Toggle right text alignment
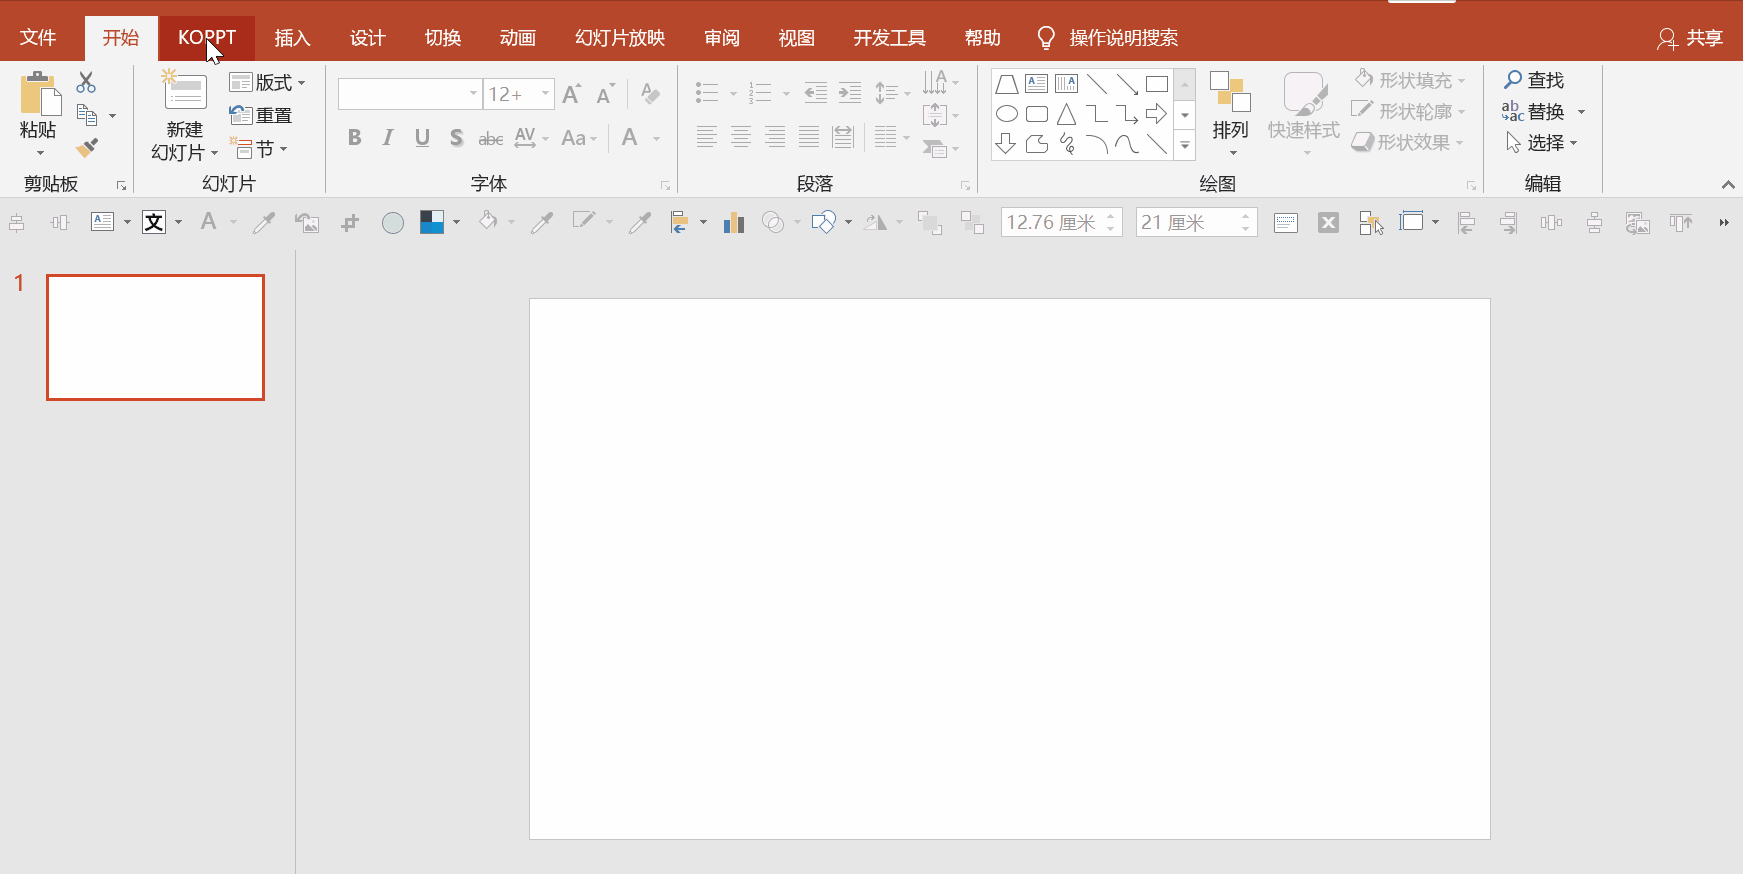Viewport: 1743px width, 874px height. tap(774, 137)
